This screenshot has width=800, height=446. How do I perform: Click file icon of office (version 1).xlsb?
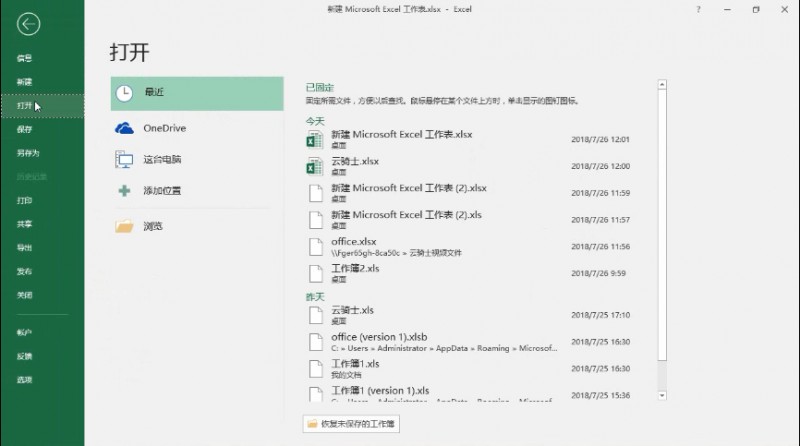click(x=316, y=342)
